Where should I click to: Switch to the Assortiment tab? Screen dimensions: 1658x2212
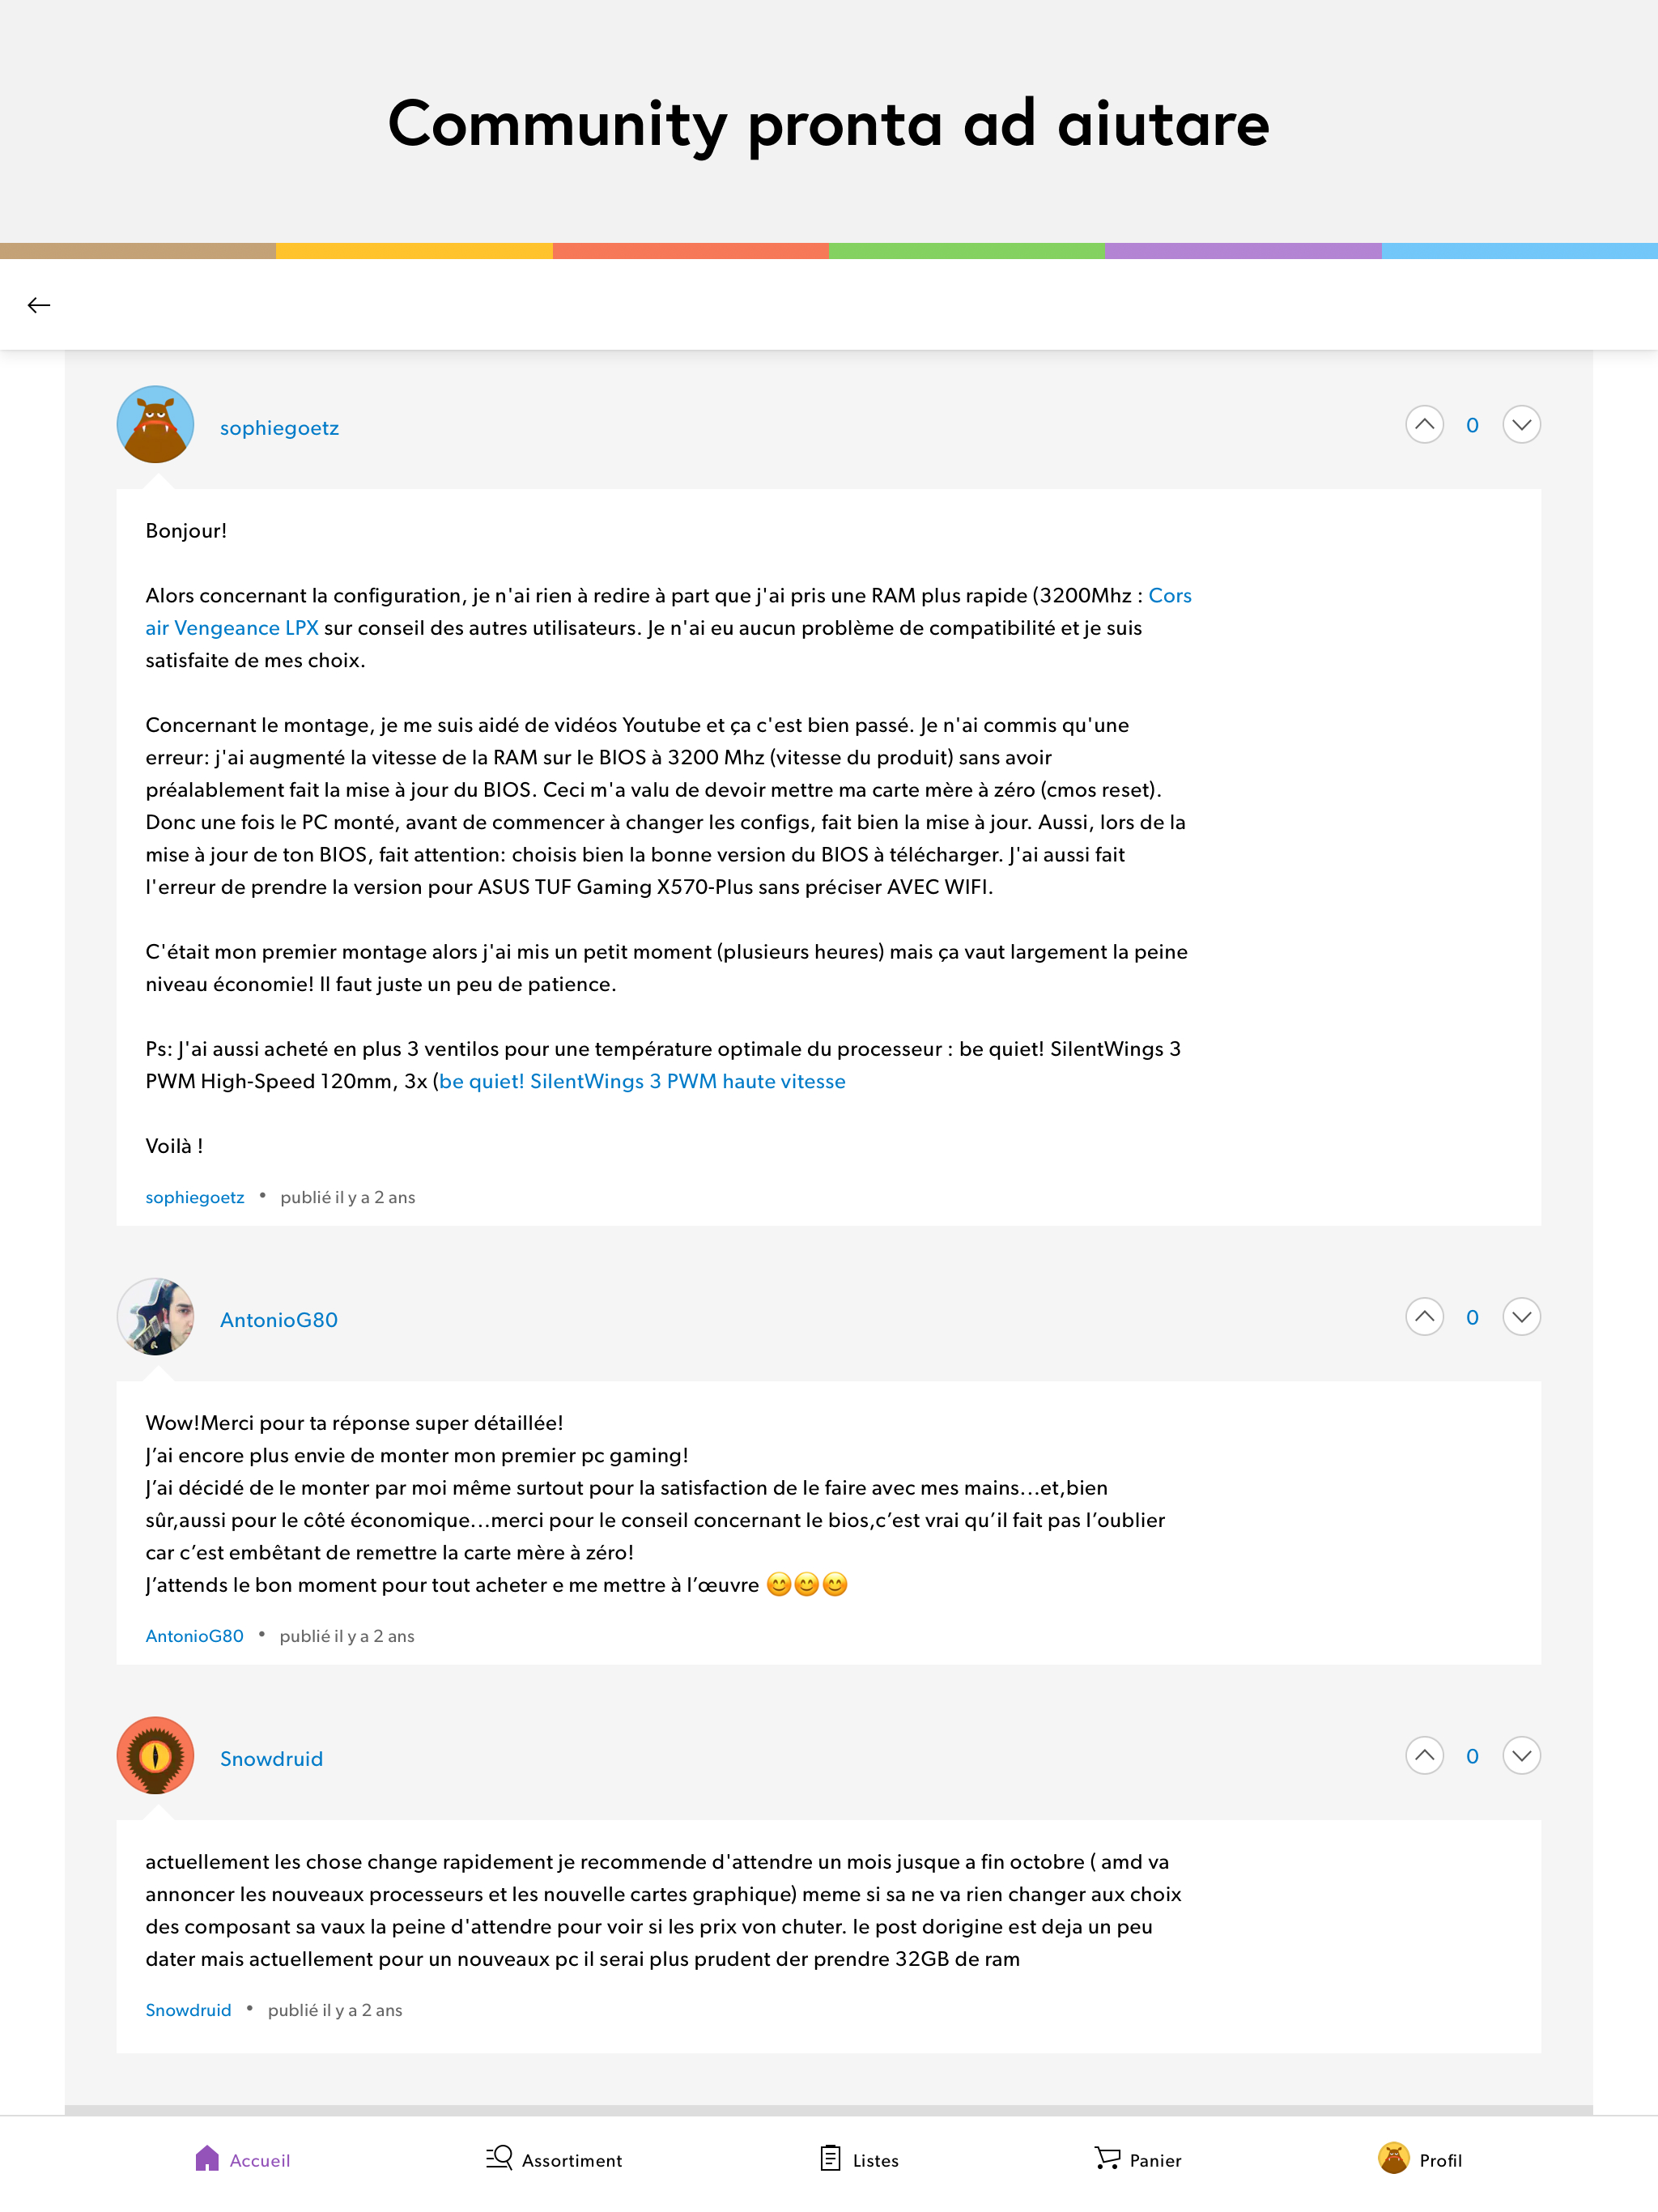(x=554, y=2160)
